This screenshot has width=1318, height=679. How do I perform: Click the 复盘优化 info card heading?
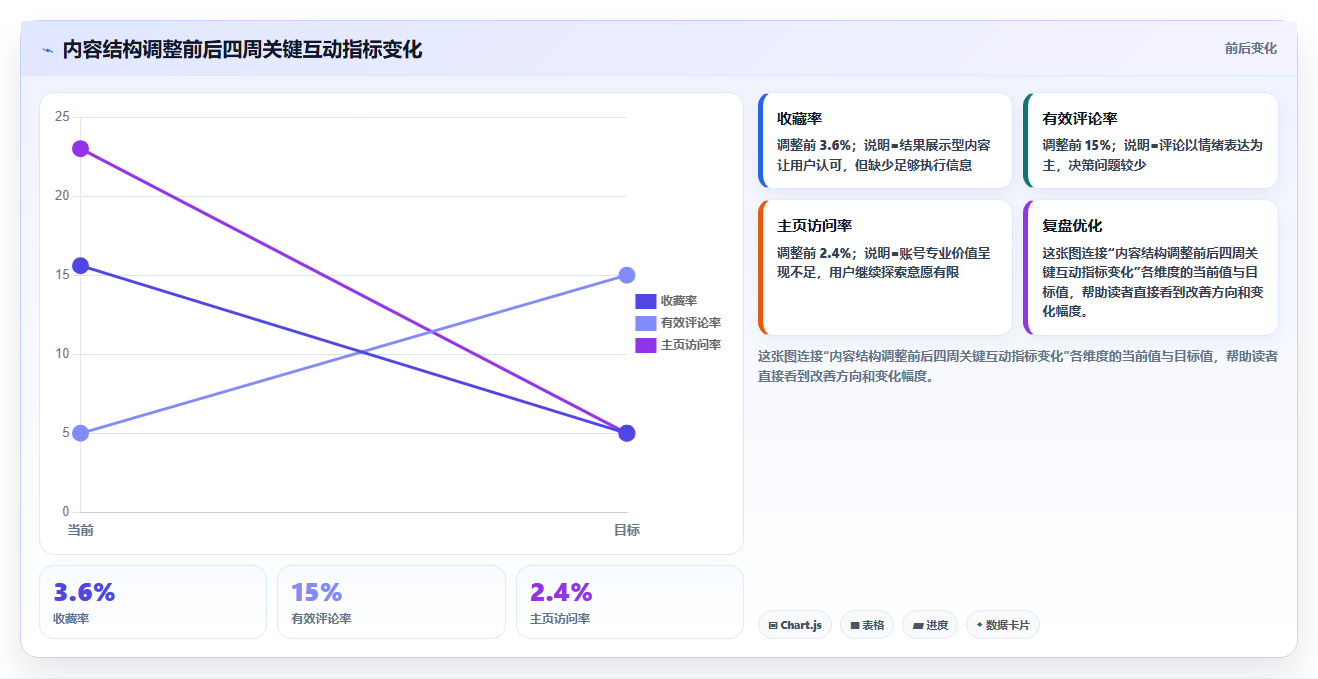point(1072,226)
